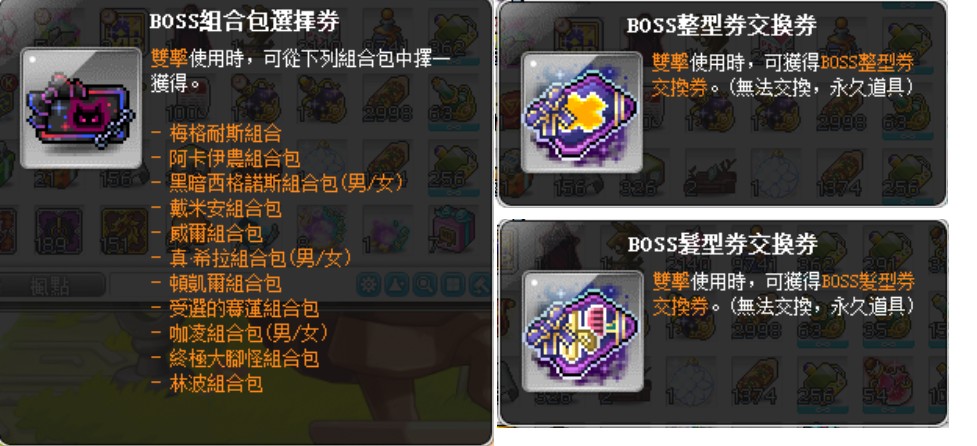Click the BOSS整型券交換券 item icon

click(581, 112)
